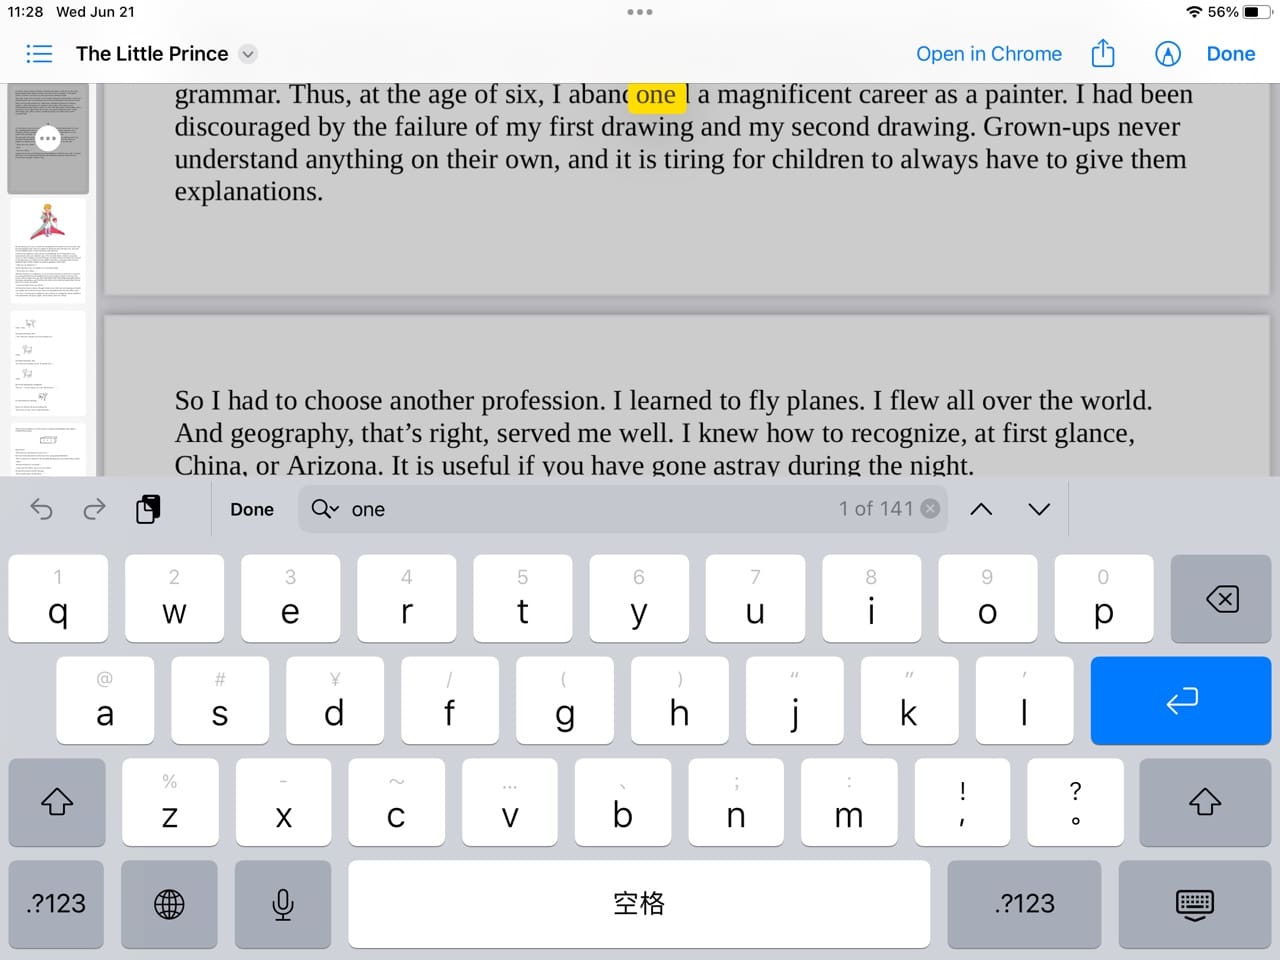Tap Done to finish viewing the document
This screenshot has width=1280, height=960.
(x=1231, y=54)
